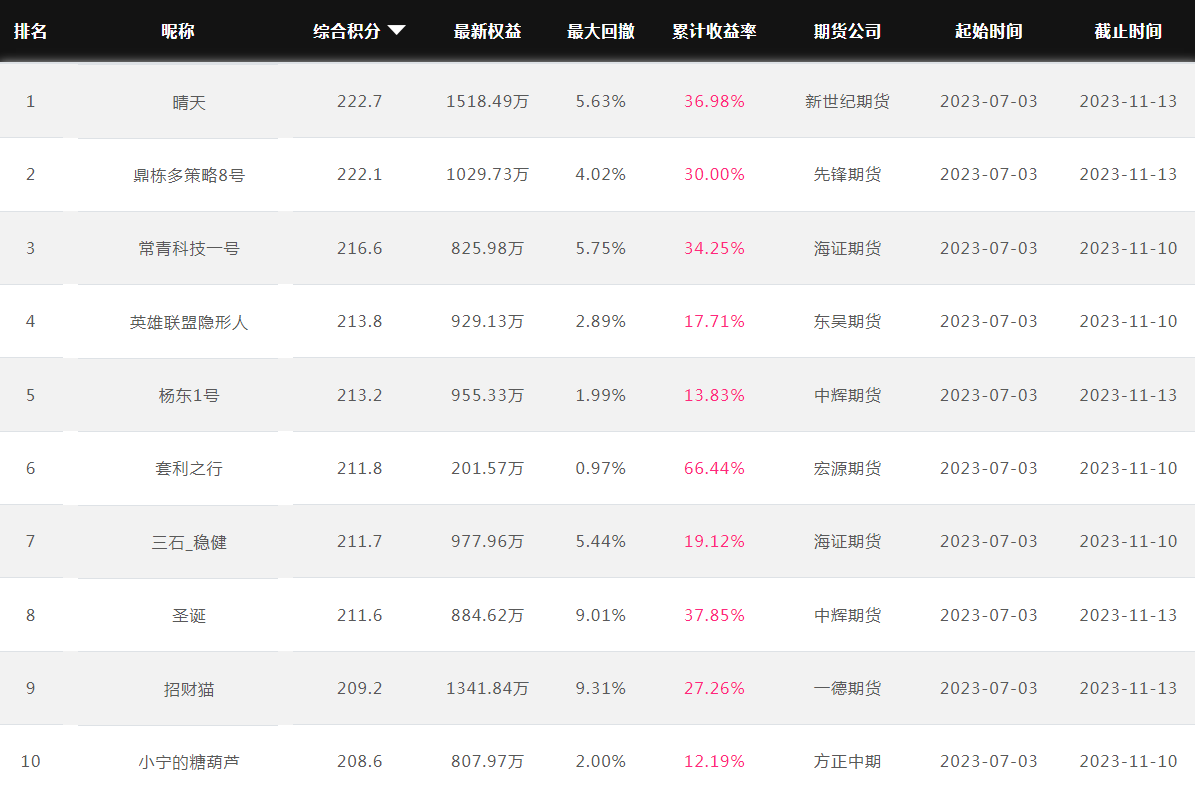Click the 最大回撤 column header
The height and width of the screenshot is (793, 1195).
click(601, 31)
